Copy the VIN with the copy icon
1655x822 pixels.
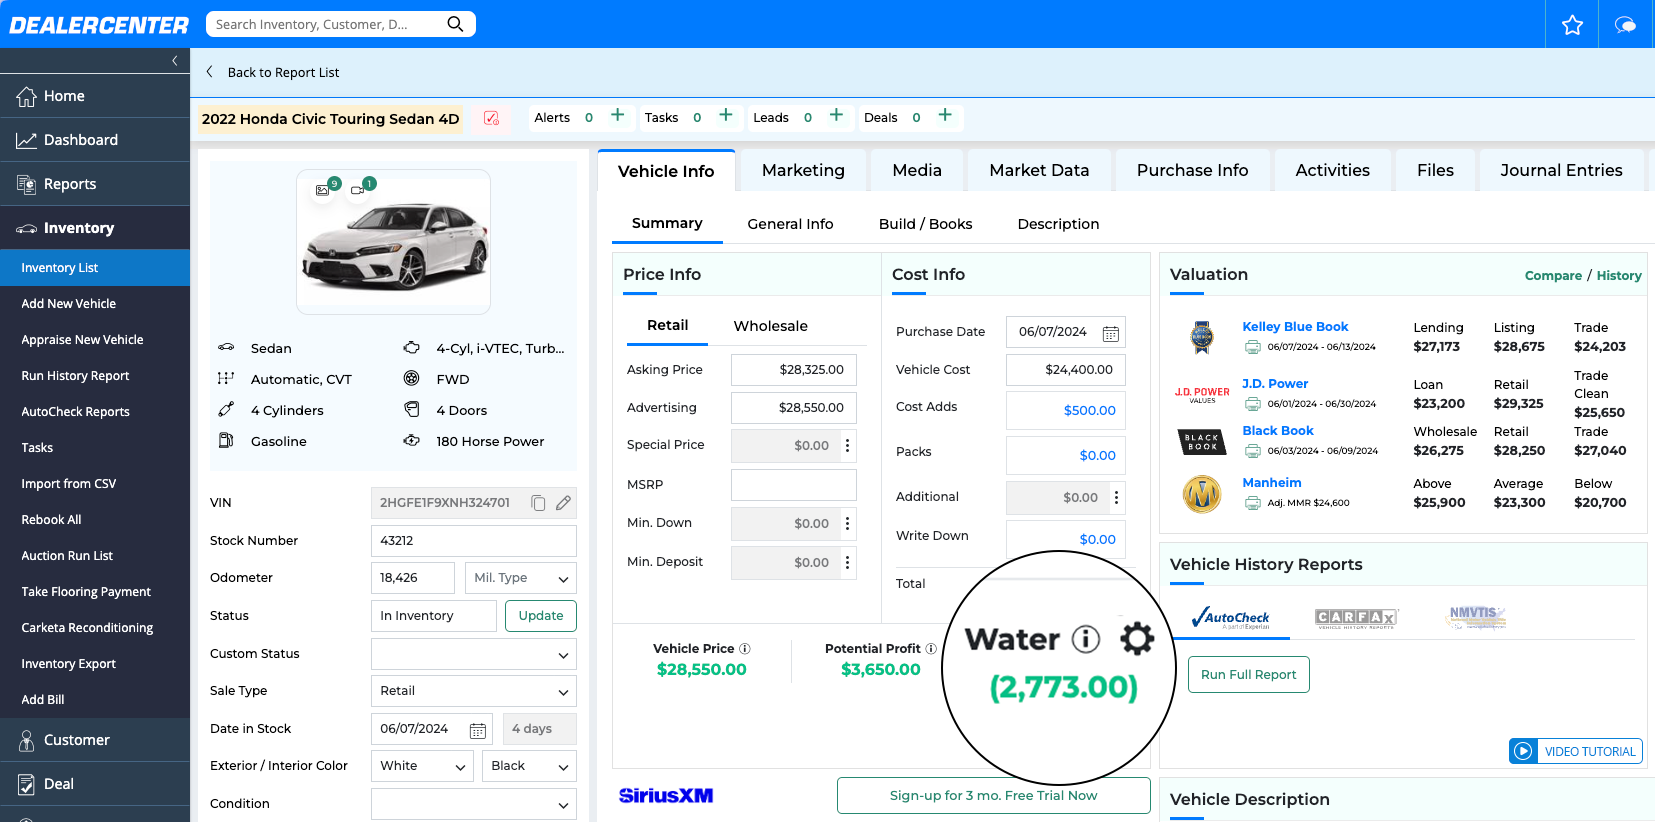tap(538, 503)
